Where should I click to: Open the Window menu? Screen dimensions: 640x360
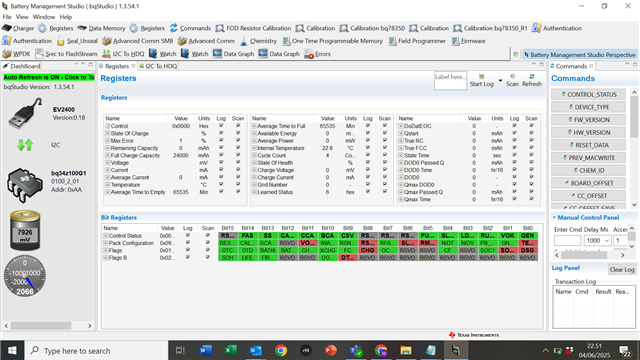[x=44, y=17]
